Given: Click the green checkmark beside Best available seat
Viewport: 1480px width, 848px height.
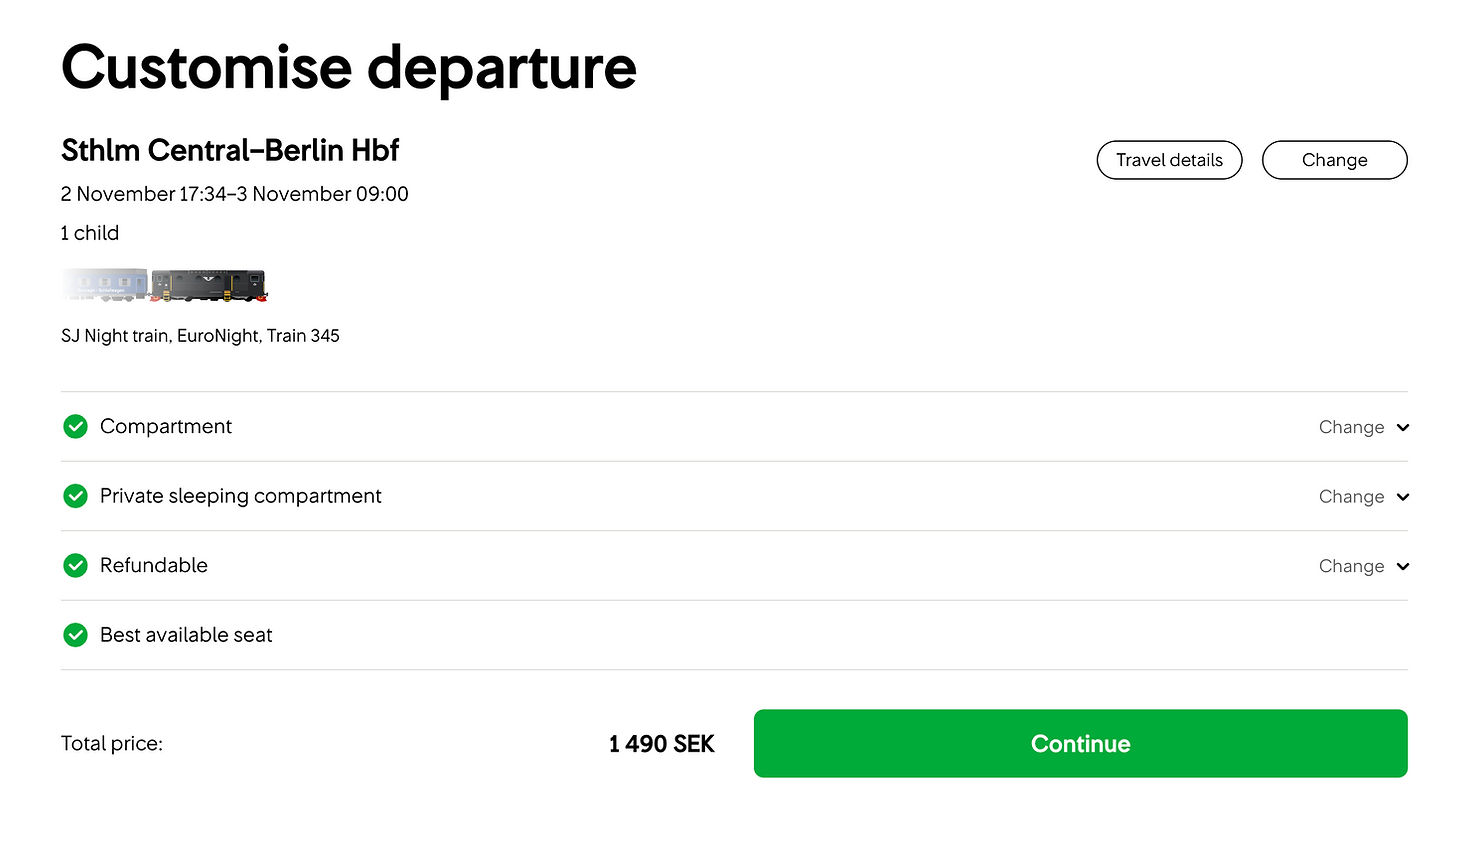Looking at the screenshot, I should (x=75, y=635).
